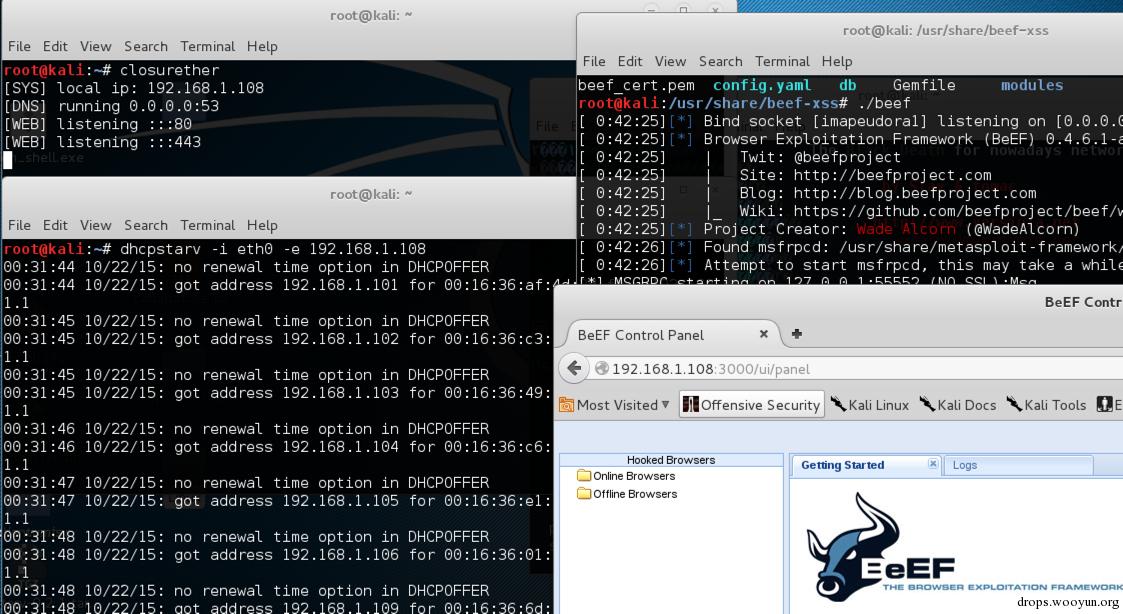Click the Offline Browsers folder icon
The image size is (1123, 614).
[x=584, y=494]
